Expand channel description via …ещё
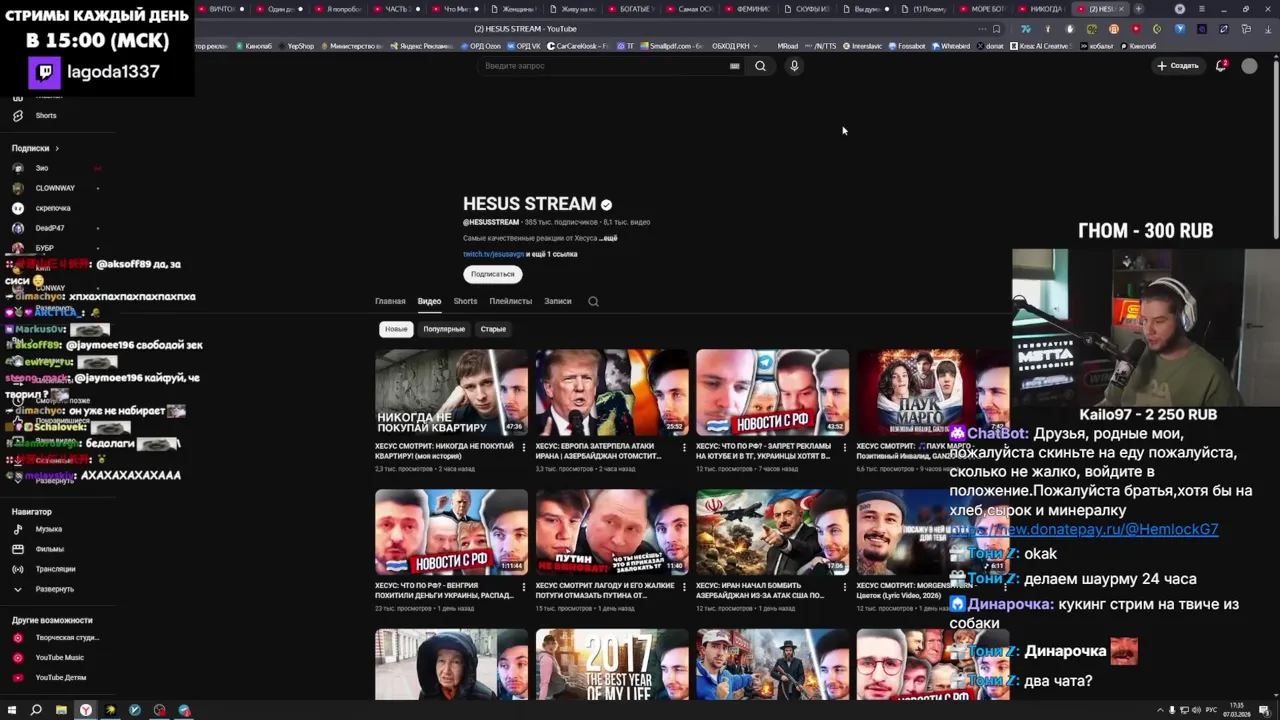 click(608, 238)
